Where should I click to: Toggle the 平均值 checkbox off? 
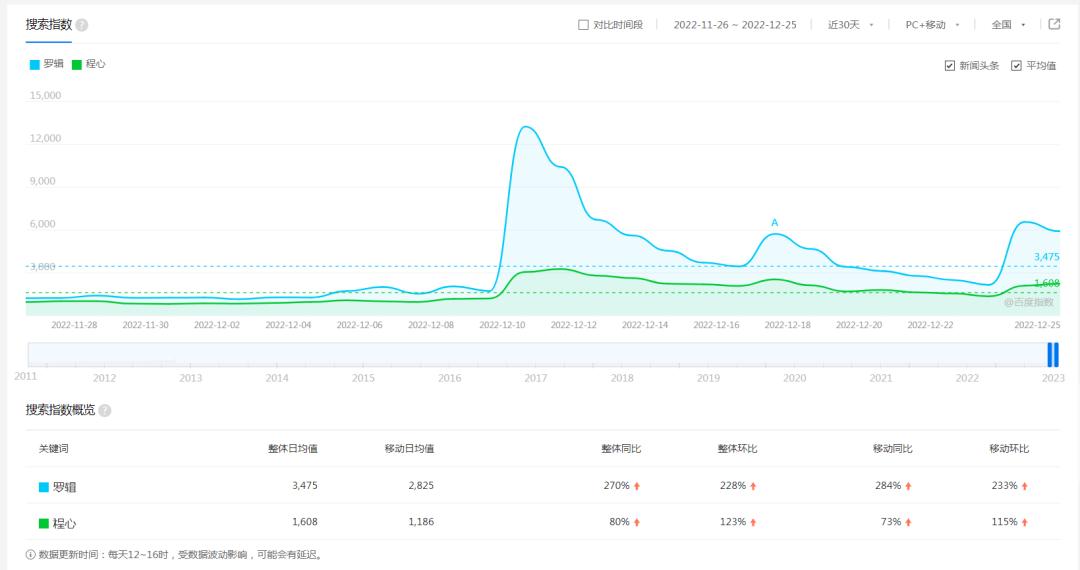[x=1016, y=66]
